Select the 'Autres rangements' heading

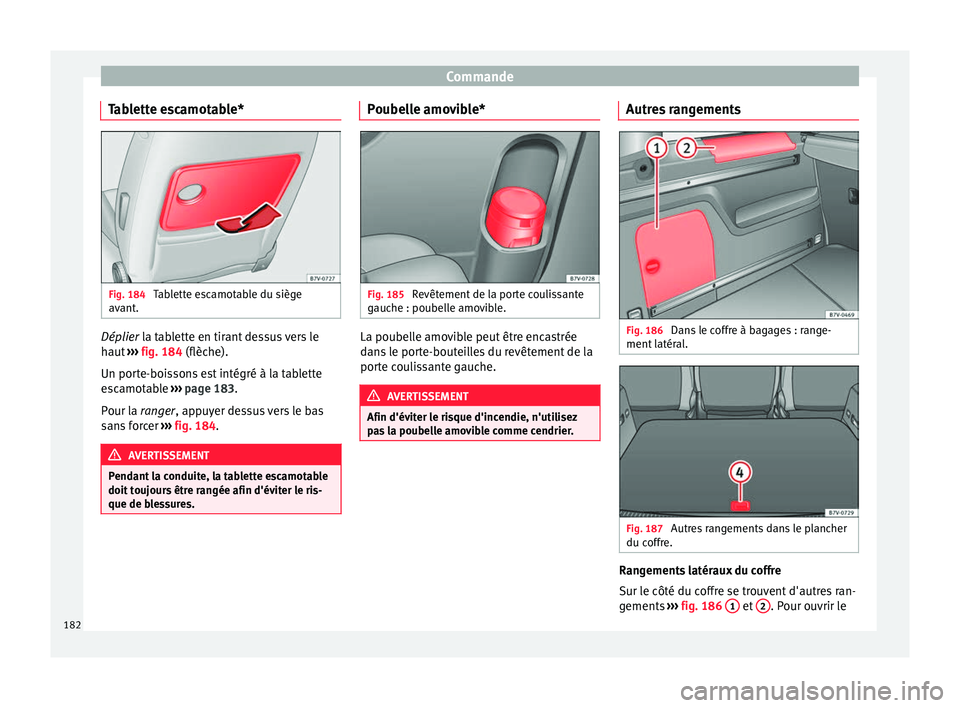point(683,110)
